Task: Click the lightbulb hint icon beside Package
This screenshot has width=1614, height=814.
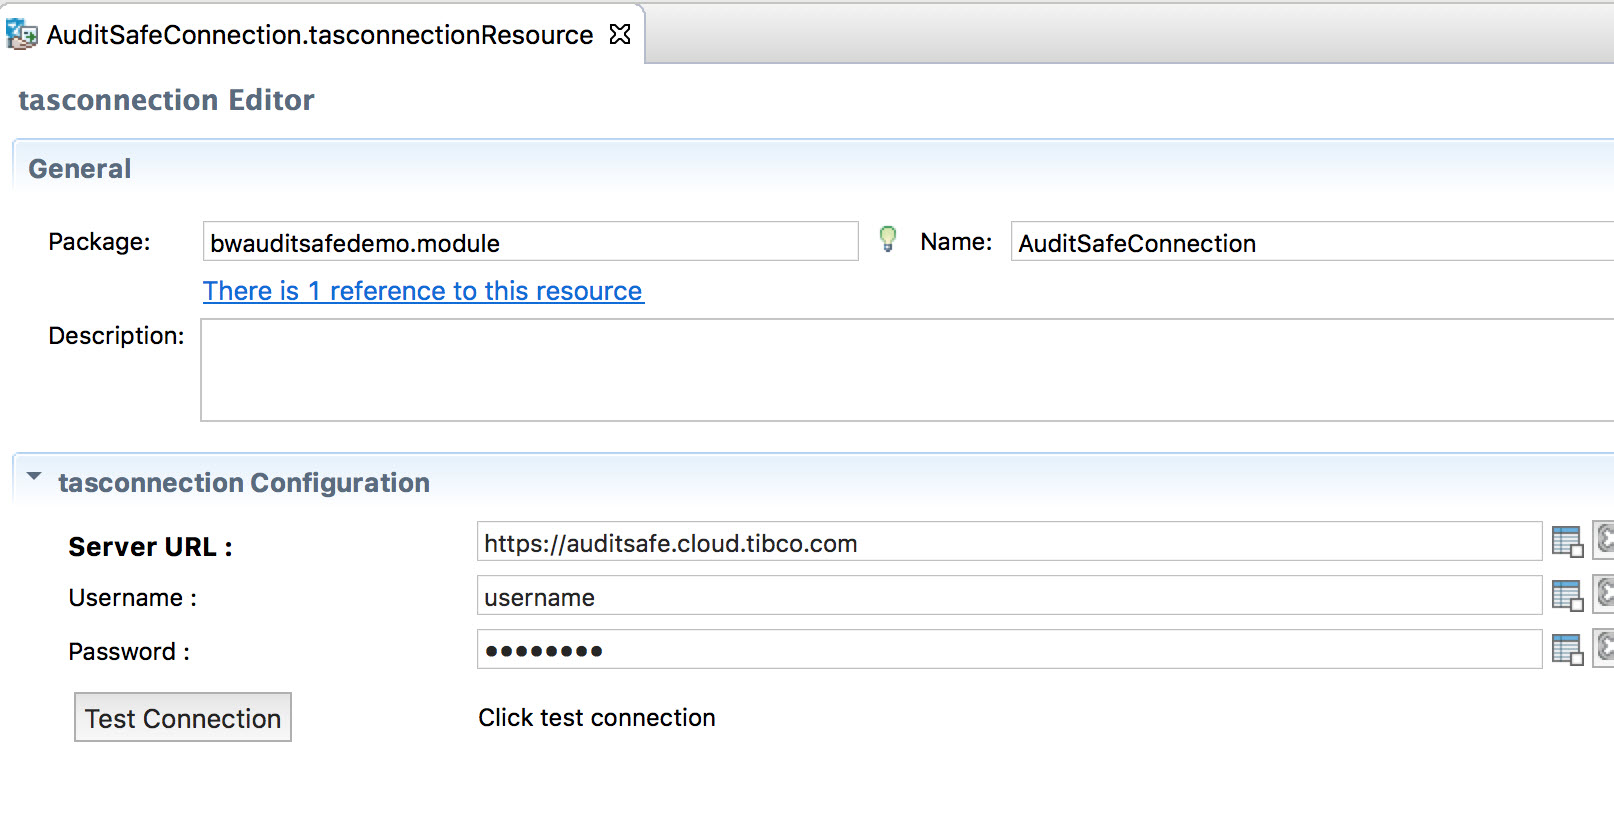Action: click(x=887, y=239)
